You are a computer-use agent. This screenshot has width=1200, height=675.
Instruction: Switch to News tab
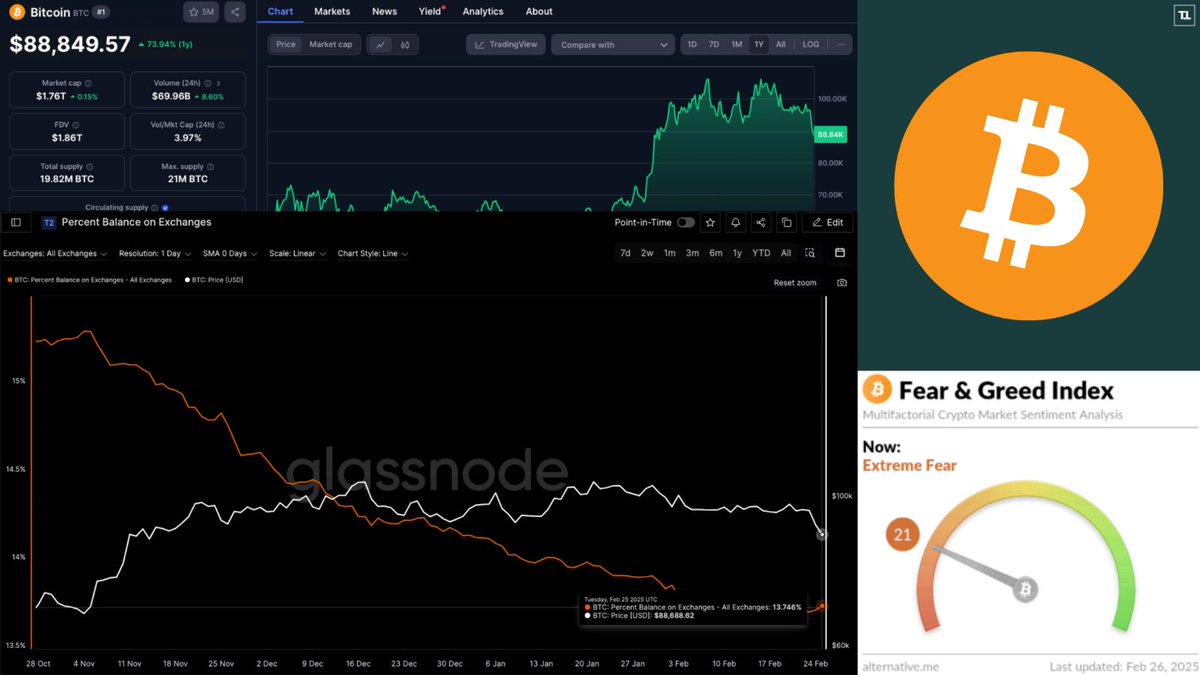(x=384, y=11)
